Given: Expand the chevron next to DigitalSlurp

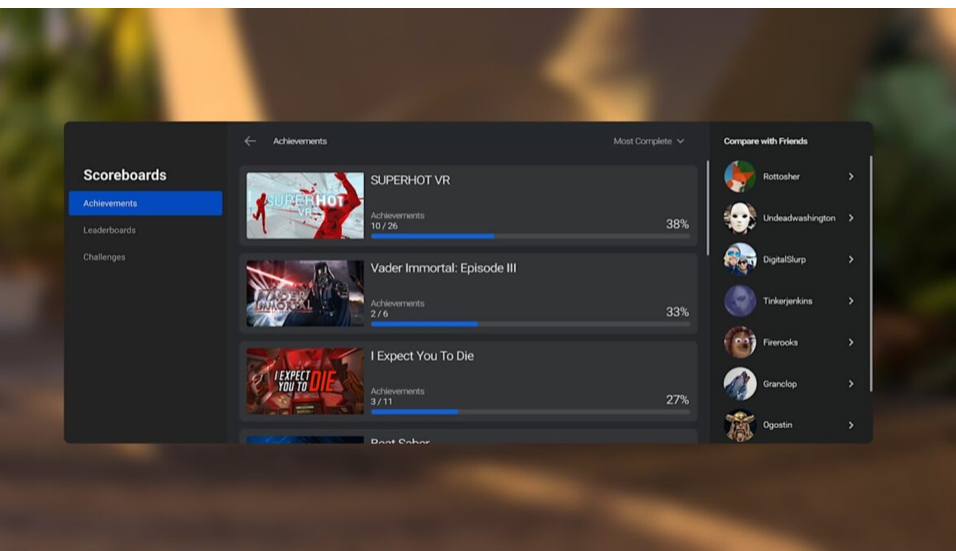Looking at the screenshot, I should [851, 260].
